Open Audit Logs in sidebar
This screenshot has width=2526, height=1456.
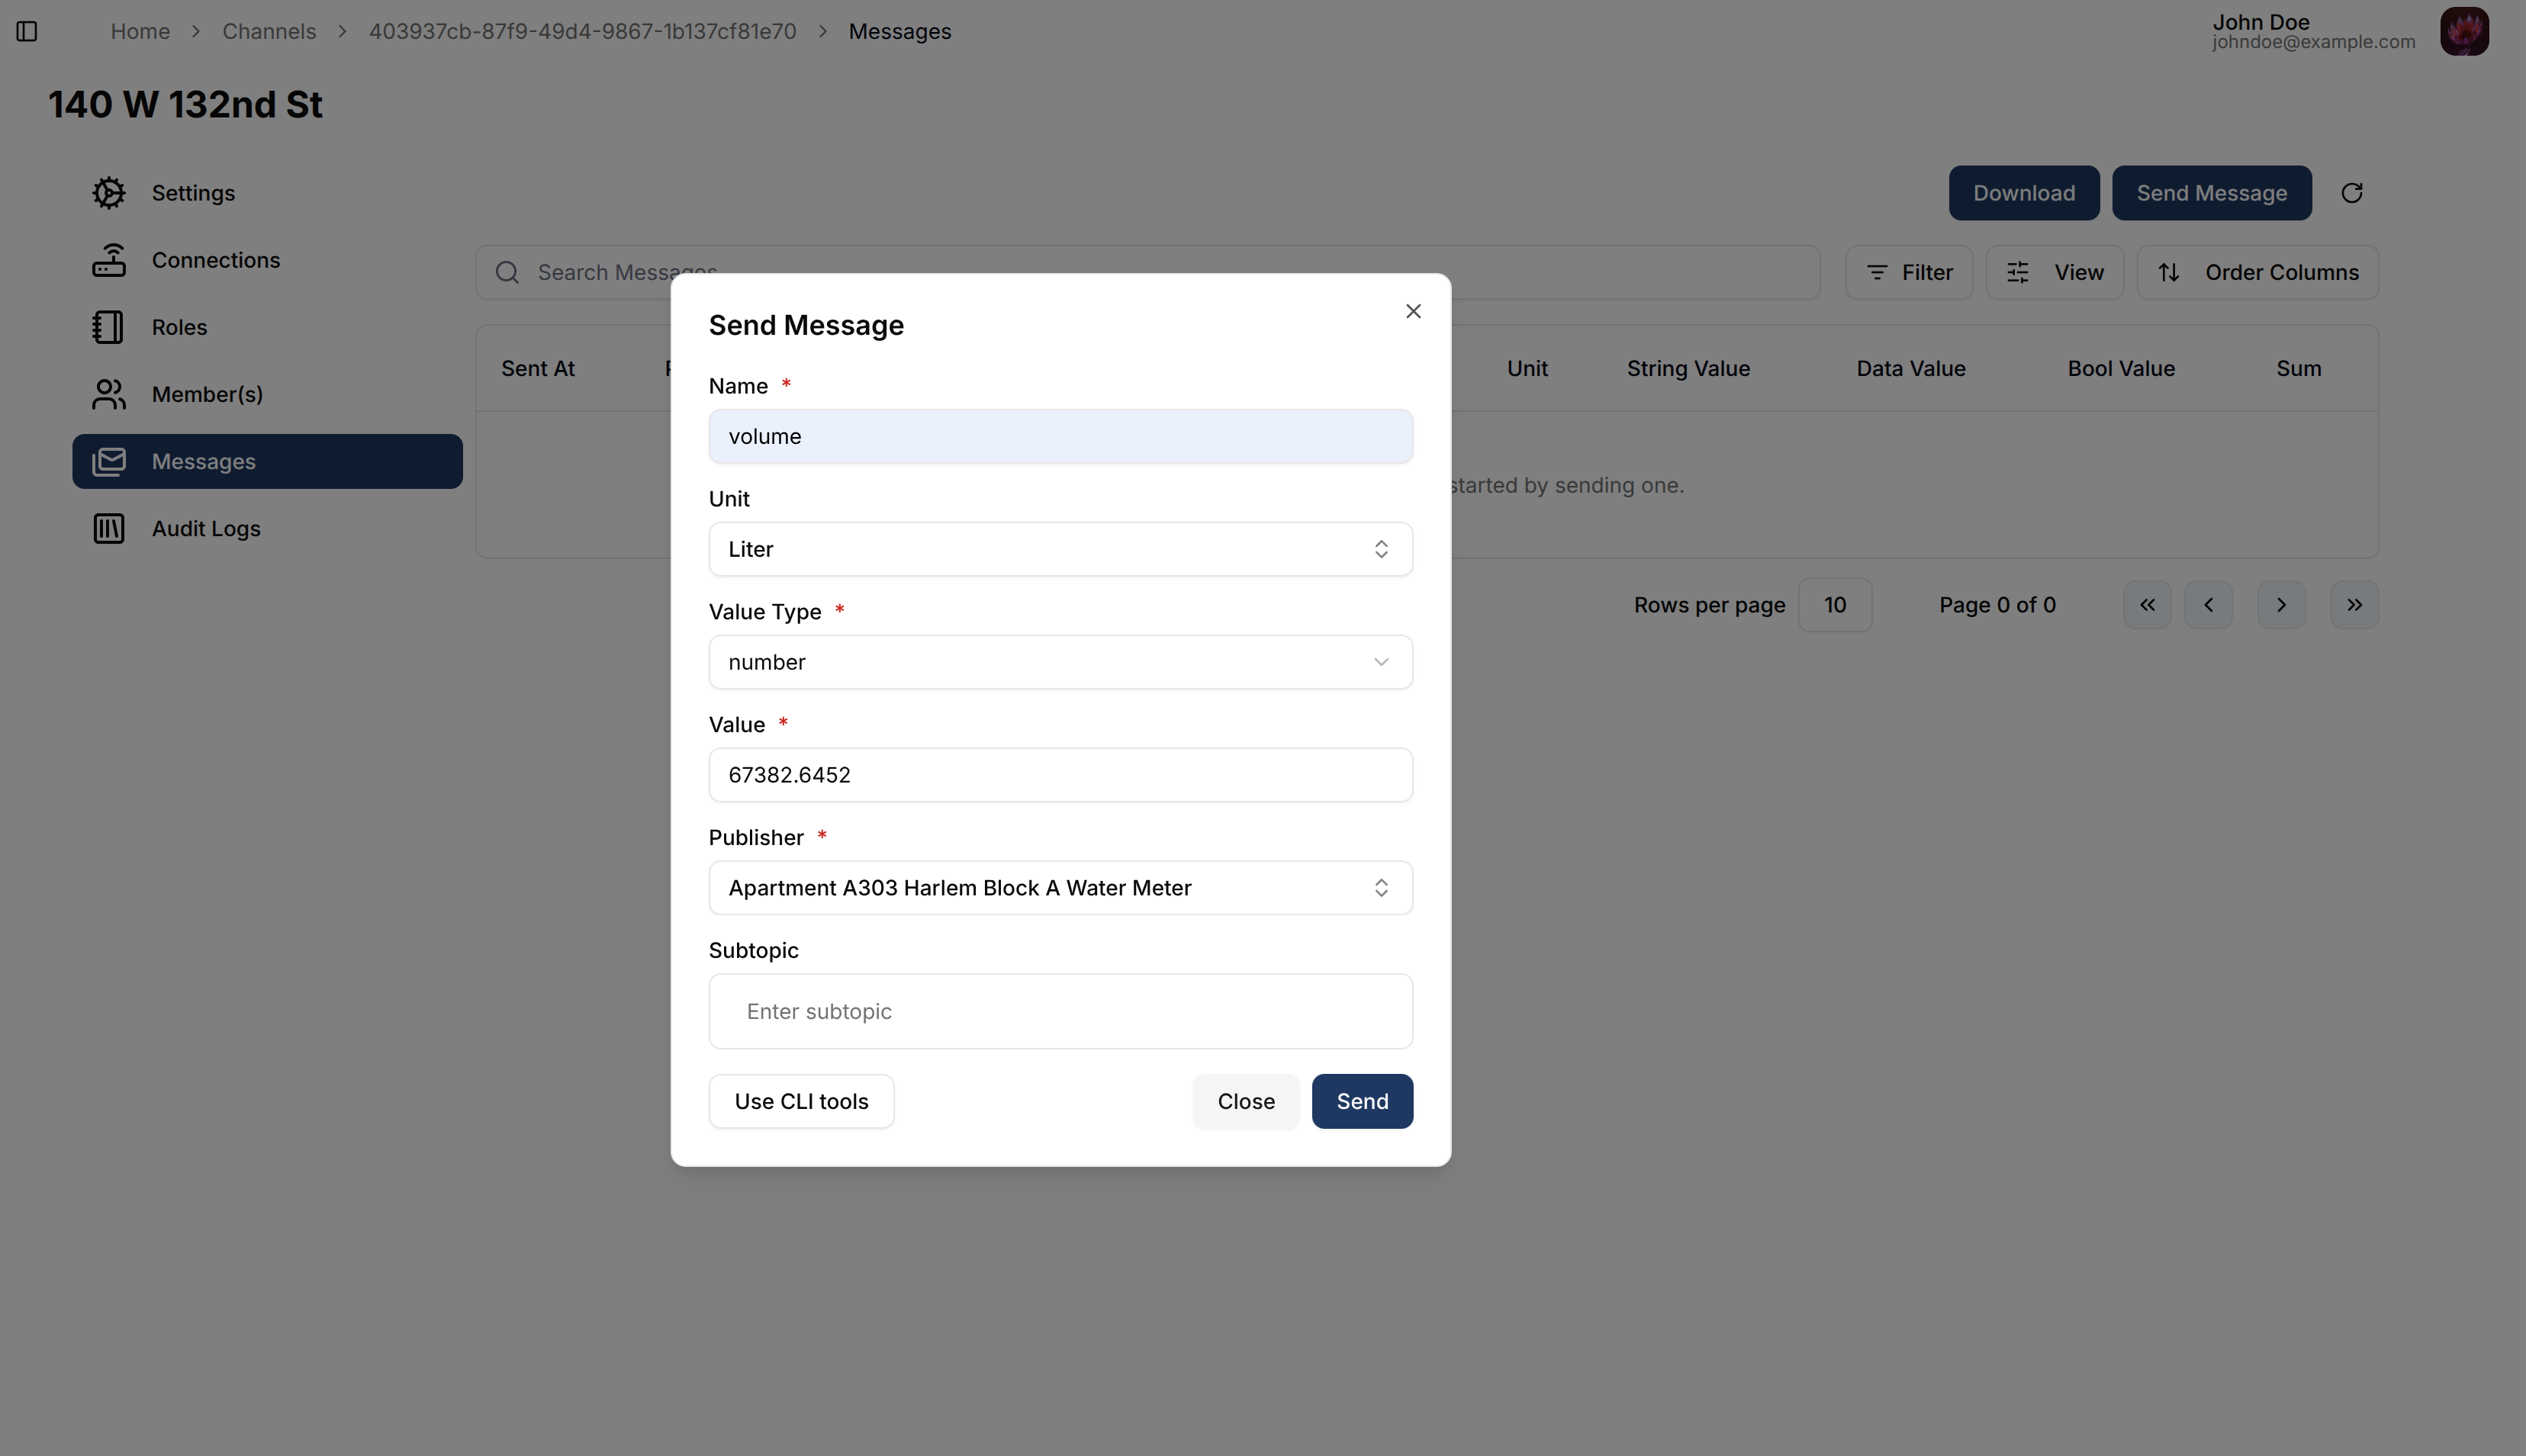coord(267,528)
